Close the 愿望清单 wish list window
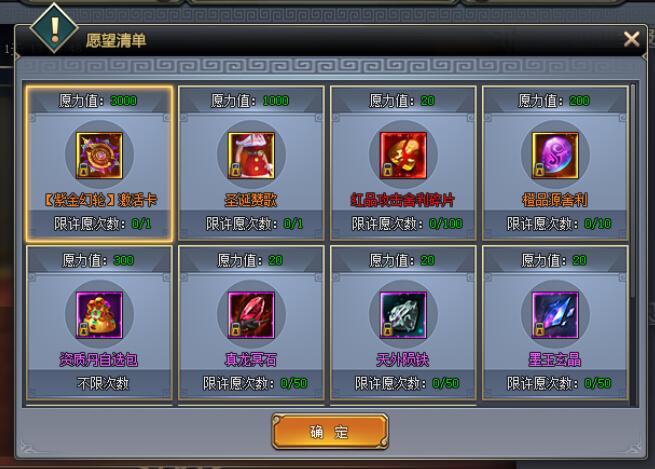This screenshot has width=655, height=469. 631,40
